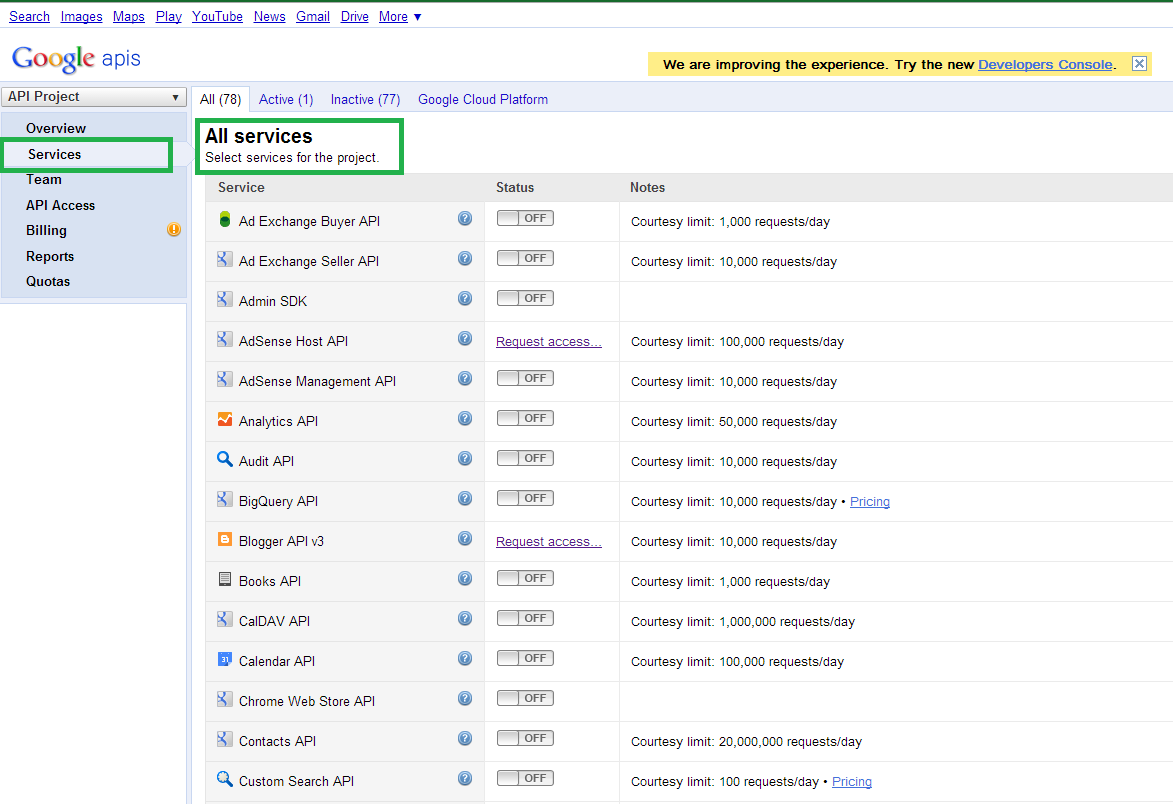Open help icon for Contacts API
Screen dimensions: 1173x804
tap(465, 738)
